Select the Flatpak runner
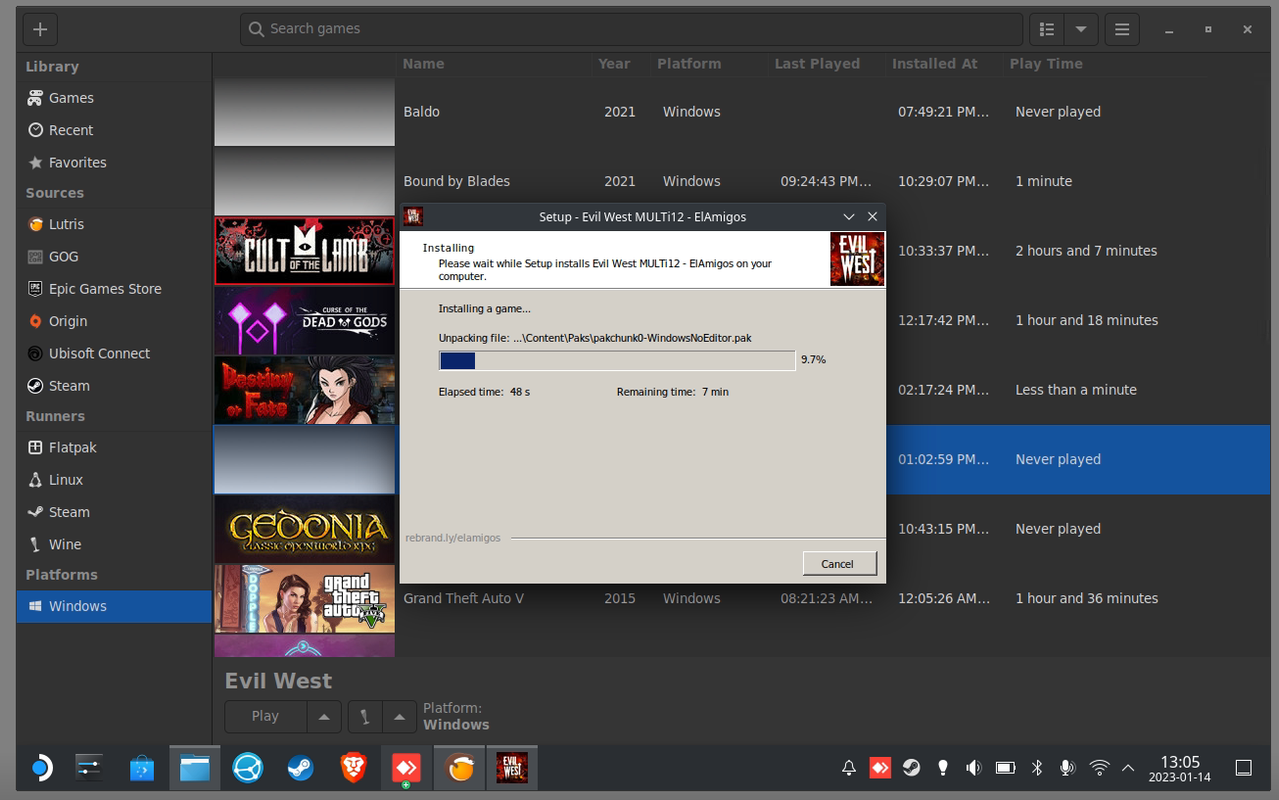The height and width of the screenshot is (800, 1279). pos(114,447)
